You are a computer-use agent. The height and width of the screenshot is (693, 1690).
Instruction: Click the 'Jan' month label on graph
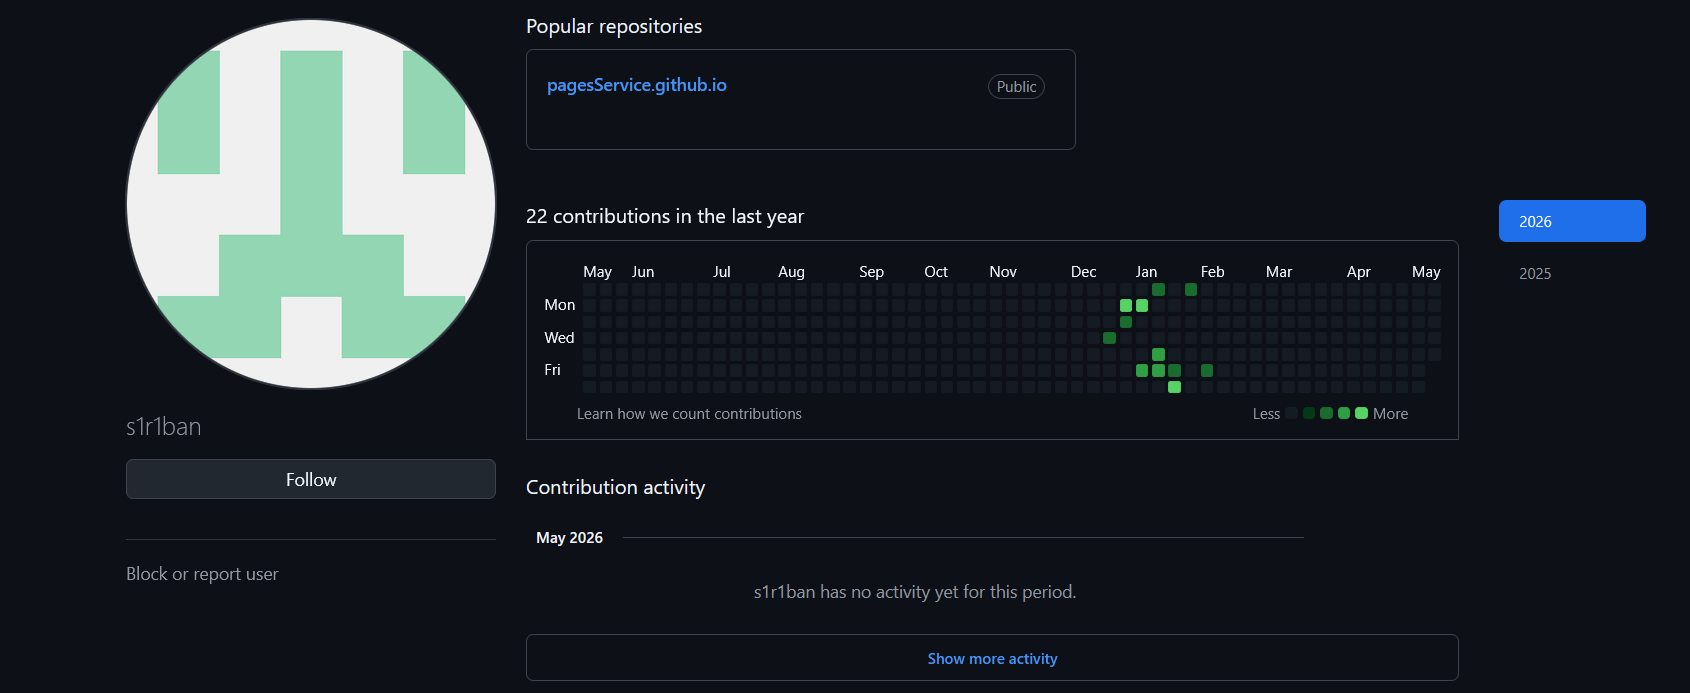pos(1146,272)
